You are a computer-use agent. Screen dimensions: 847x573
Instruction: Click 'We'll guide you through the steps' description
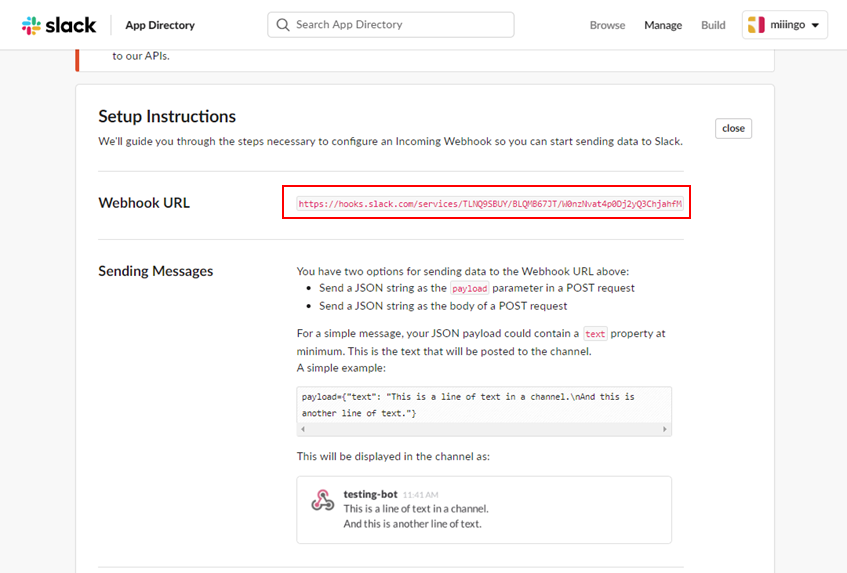(x=391, y=141)
